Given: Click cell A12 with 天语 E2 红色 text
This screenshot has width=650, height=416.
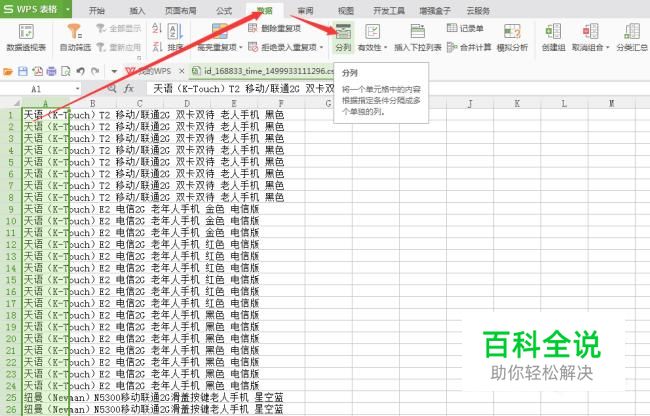Looking at the screenshot, I should tap(46, 244).
